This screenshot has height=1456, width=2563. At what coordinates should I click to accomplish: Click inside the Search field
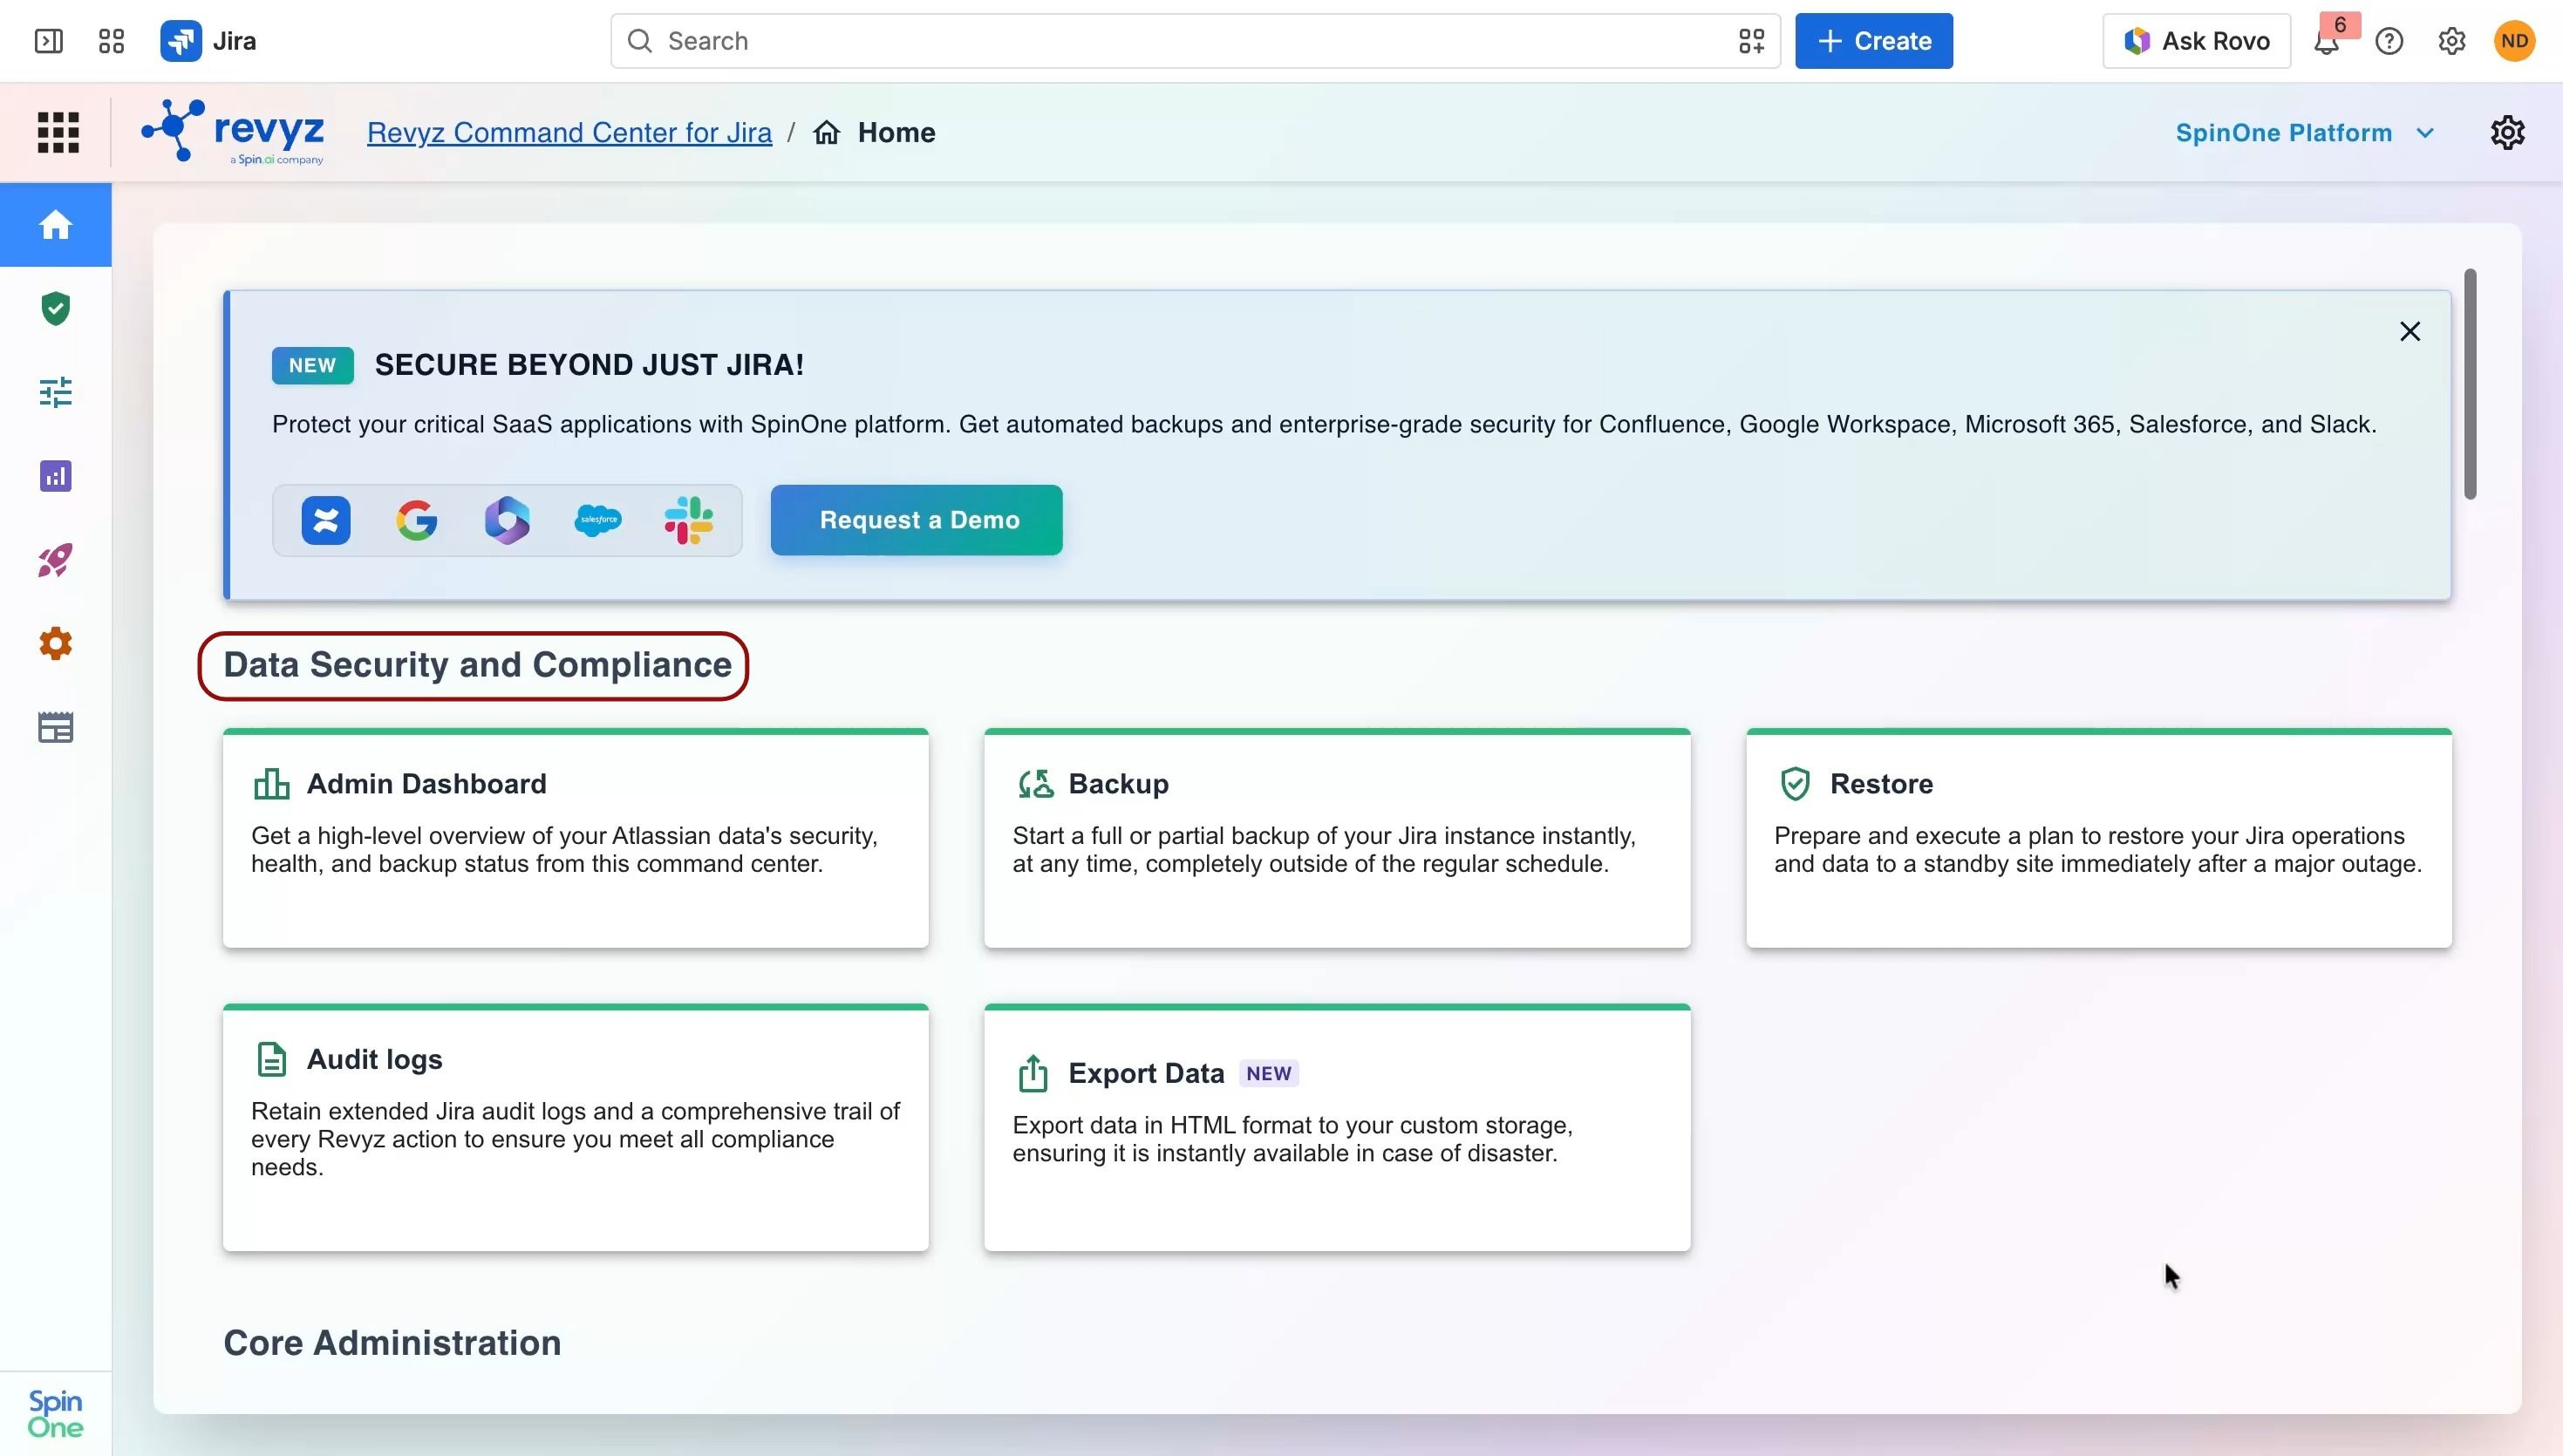pos(1195,41)
